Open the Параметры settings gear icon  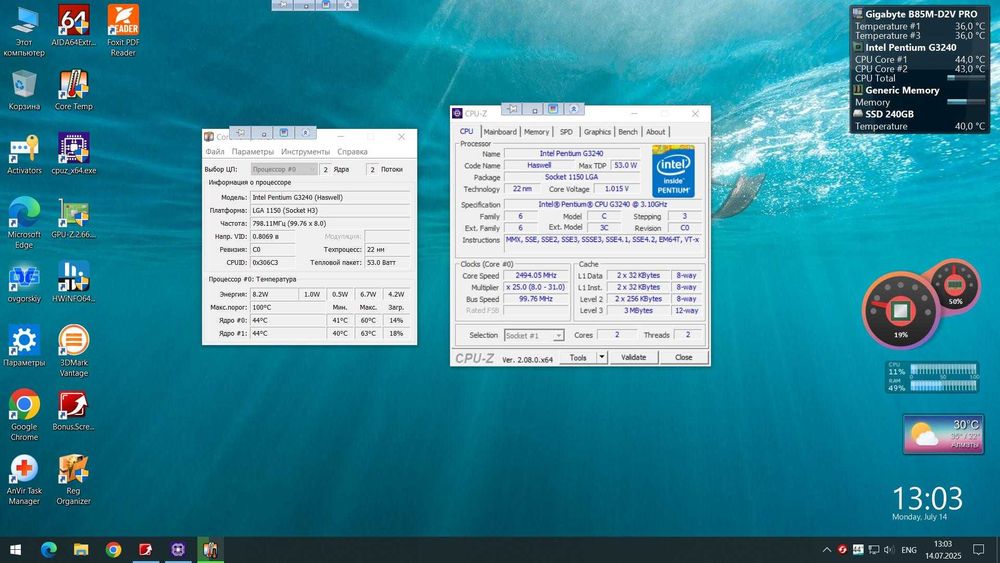[24, 346]
